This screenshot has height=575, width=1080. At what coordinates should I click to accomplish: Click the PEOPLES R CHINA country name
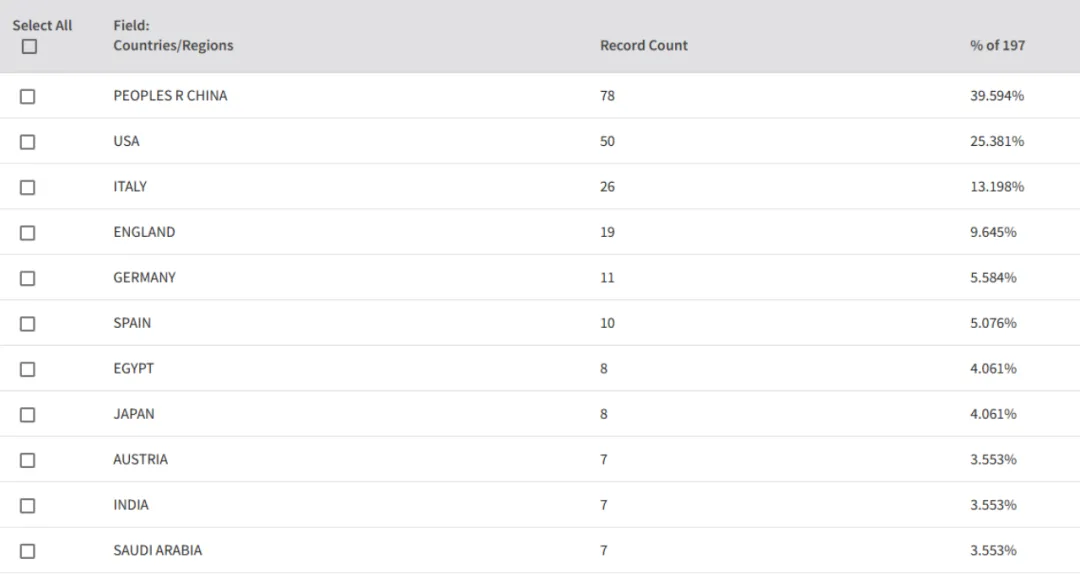(x=170, y=96)
